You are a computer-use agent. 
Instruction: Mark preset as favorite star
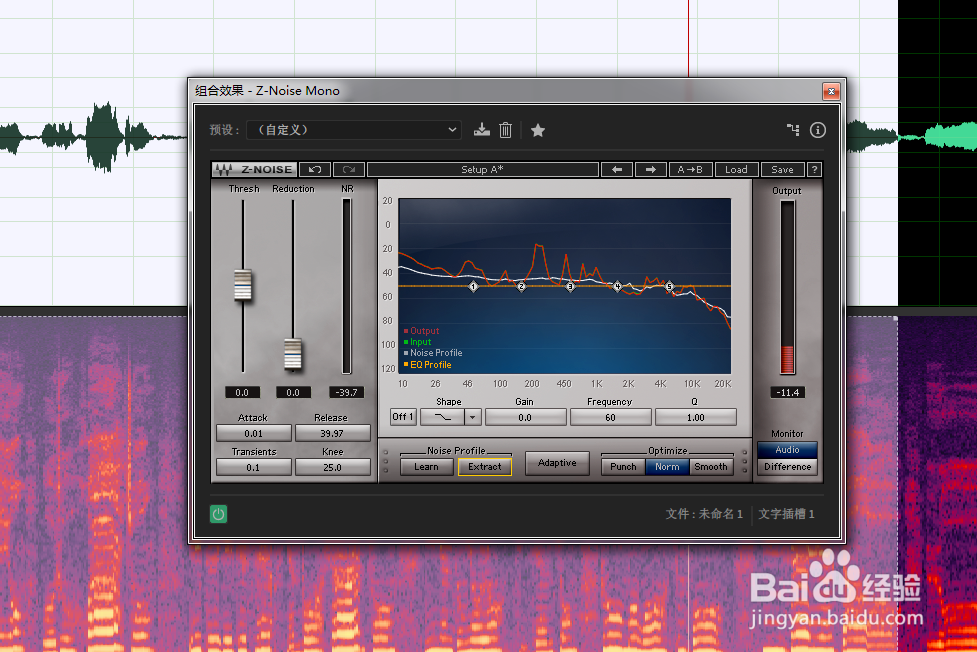[x=538, y=130]
